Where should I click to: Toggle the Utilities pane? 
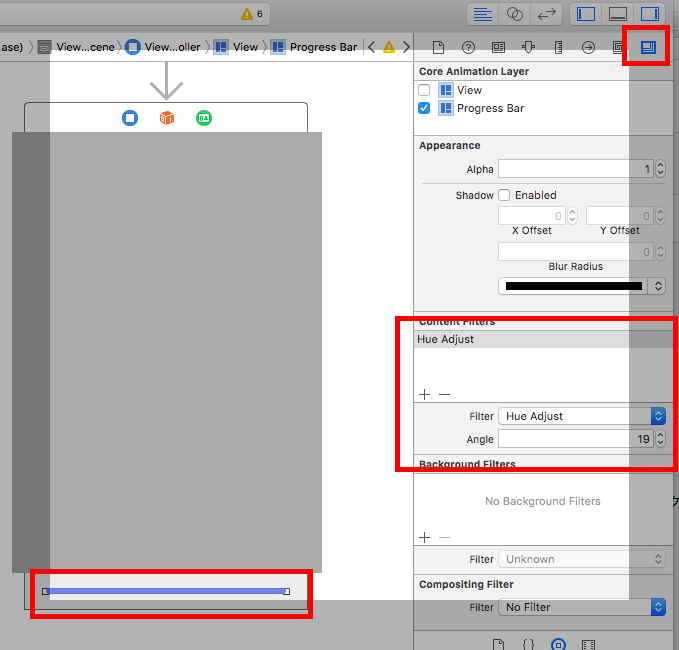click(650, 14)
